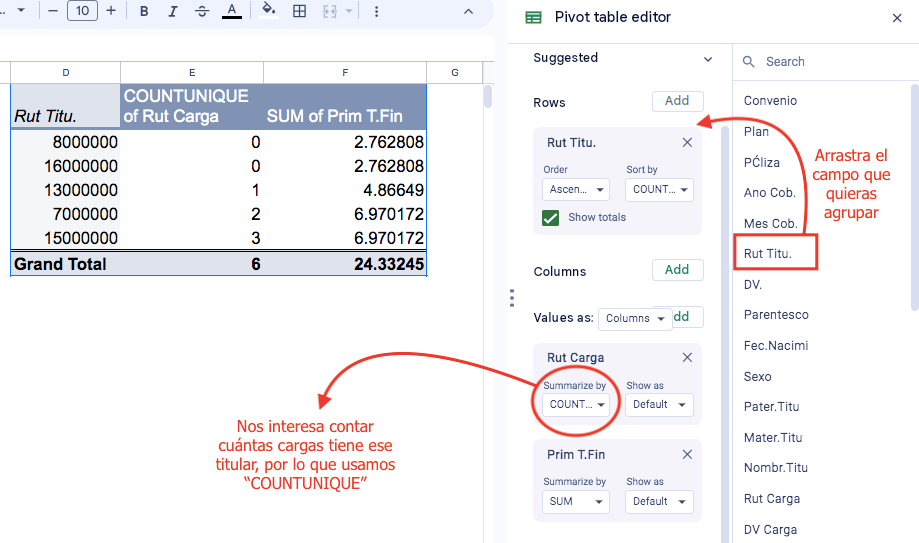The image size is (919, 543).
Task: Toggle the Show totals checkbox
Action: 550,218
